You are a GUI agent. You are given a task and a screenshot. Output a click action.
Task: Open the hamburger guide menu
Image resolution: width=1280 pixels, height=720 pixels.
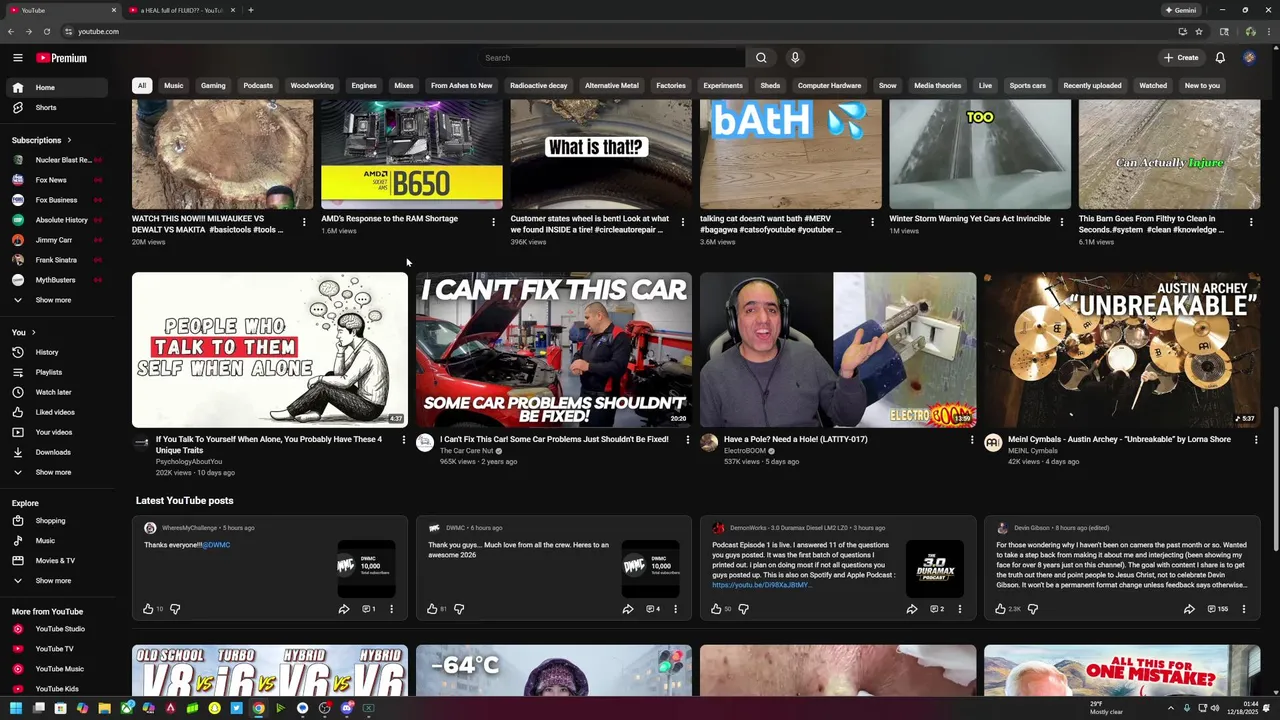(18, 58)
